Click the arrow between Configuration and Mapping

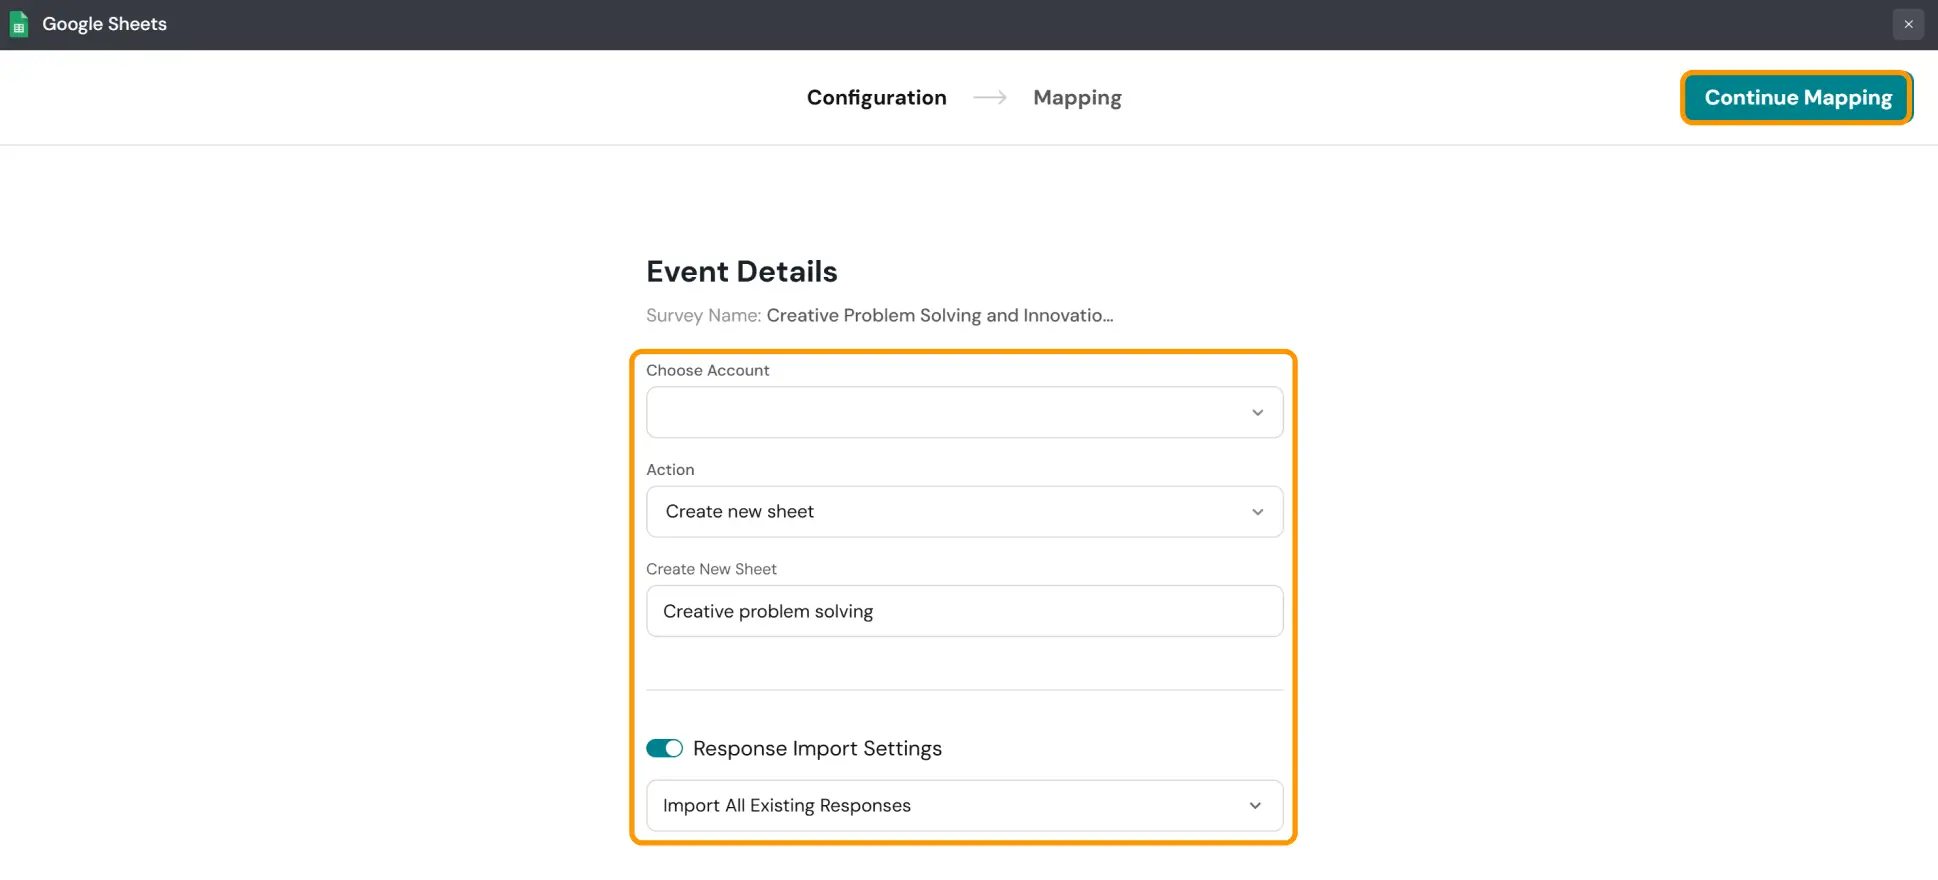point(990,97)
